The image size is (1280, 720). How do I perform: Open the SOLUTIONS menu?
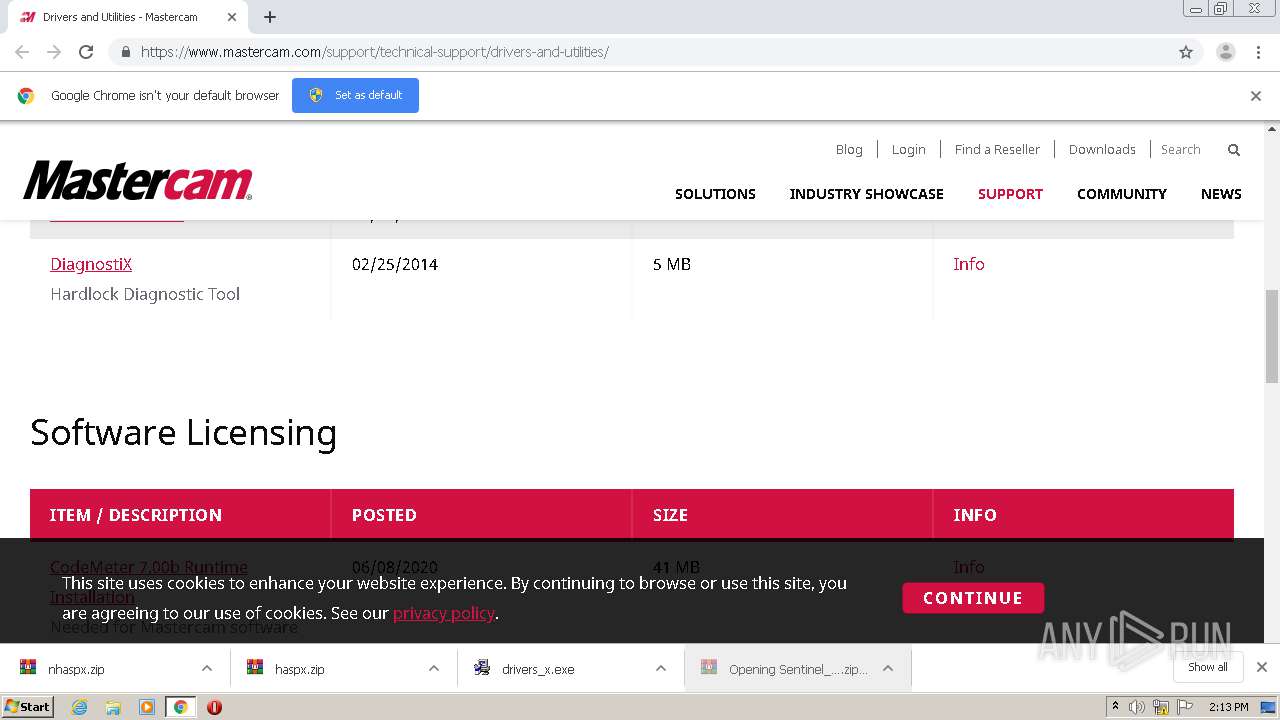click(715, 194)
